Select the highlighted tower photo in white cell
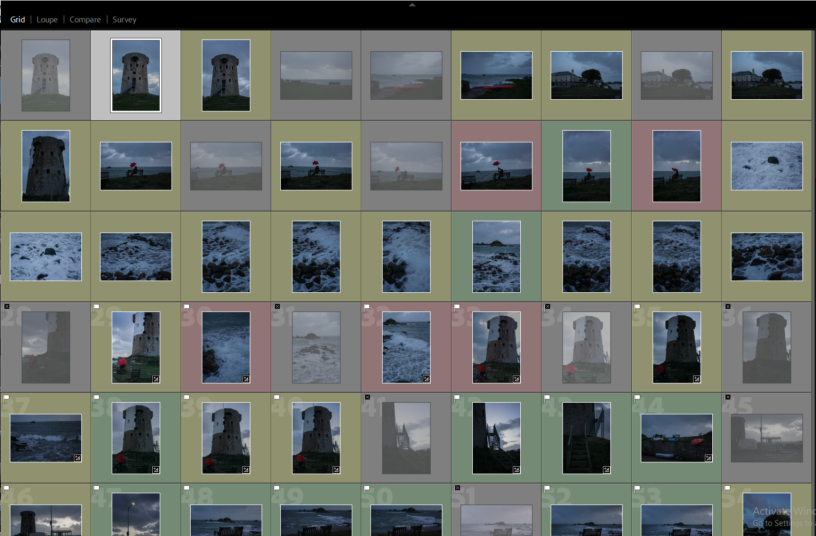The width and height of the screenshot is (816, 536). [136, 75]
